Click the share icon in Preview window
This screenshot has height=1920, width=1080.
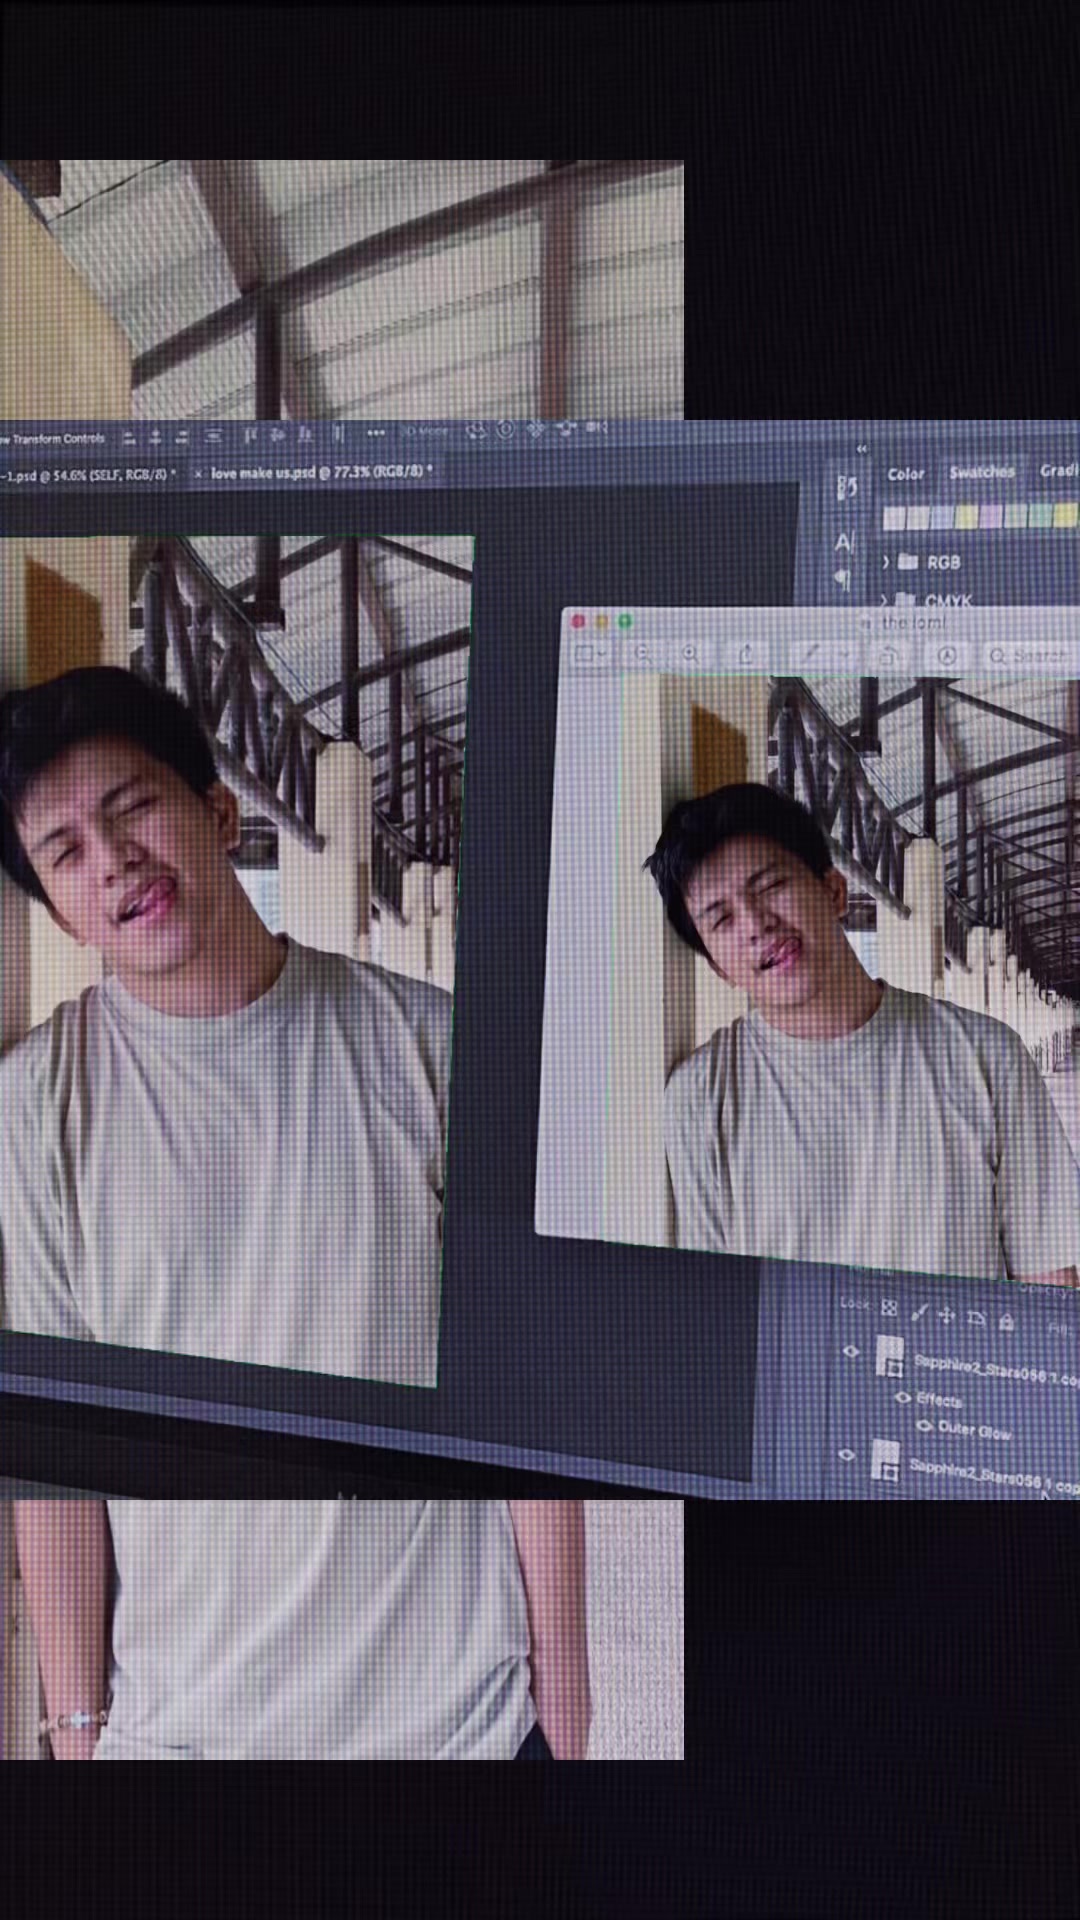(x=747, y=654)
